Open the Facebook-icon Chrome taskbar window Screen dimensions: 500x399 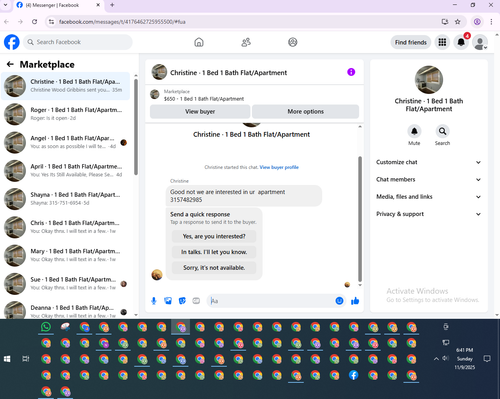click(354, 375)
